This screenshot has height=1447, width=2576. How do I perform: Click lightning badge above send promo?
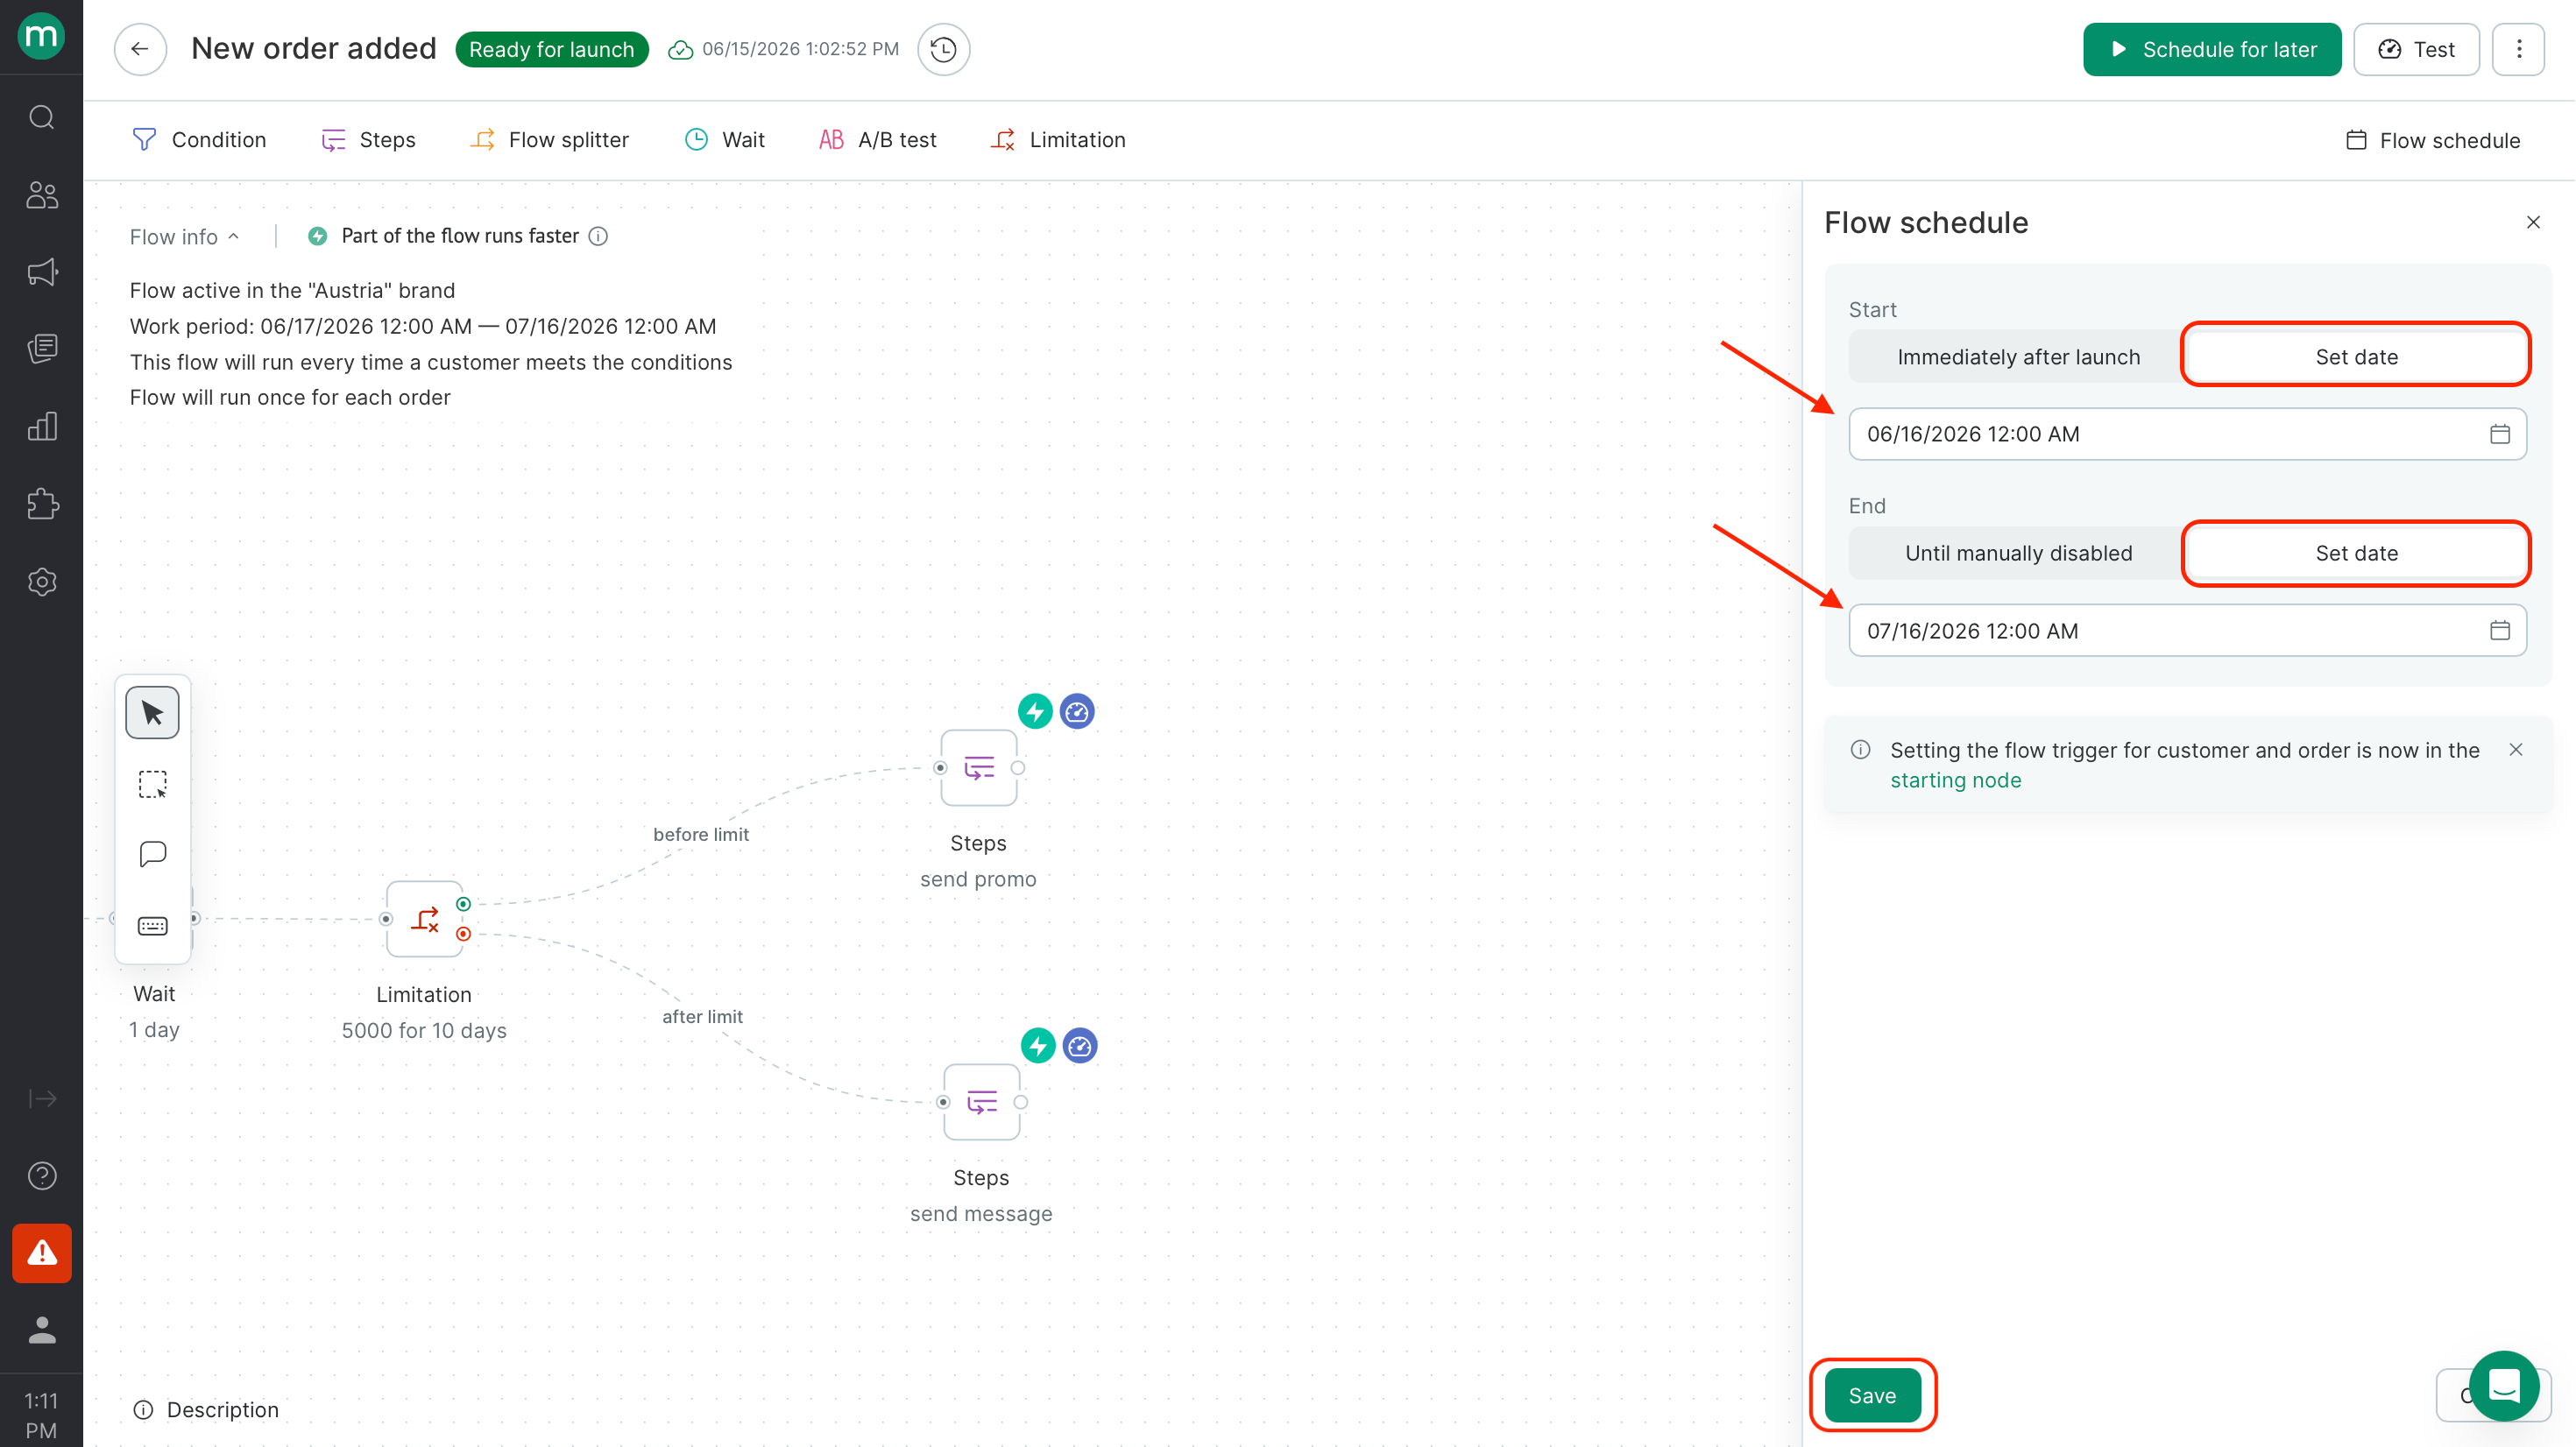tap(1035, 712)
